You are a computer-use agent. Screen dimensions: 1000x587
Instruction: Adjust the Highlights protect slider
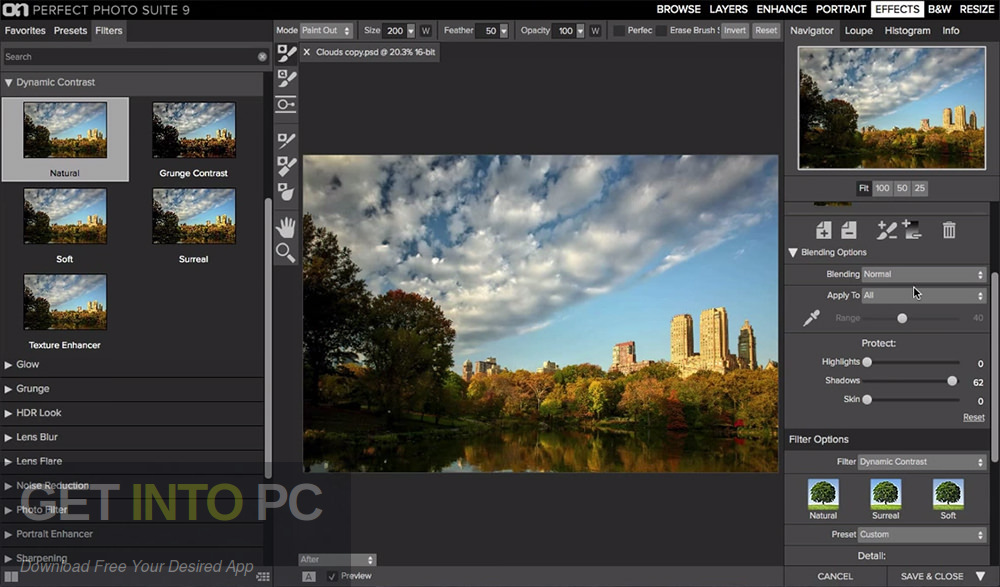click(x=867, y=362)
